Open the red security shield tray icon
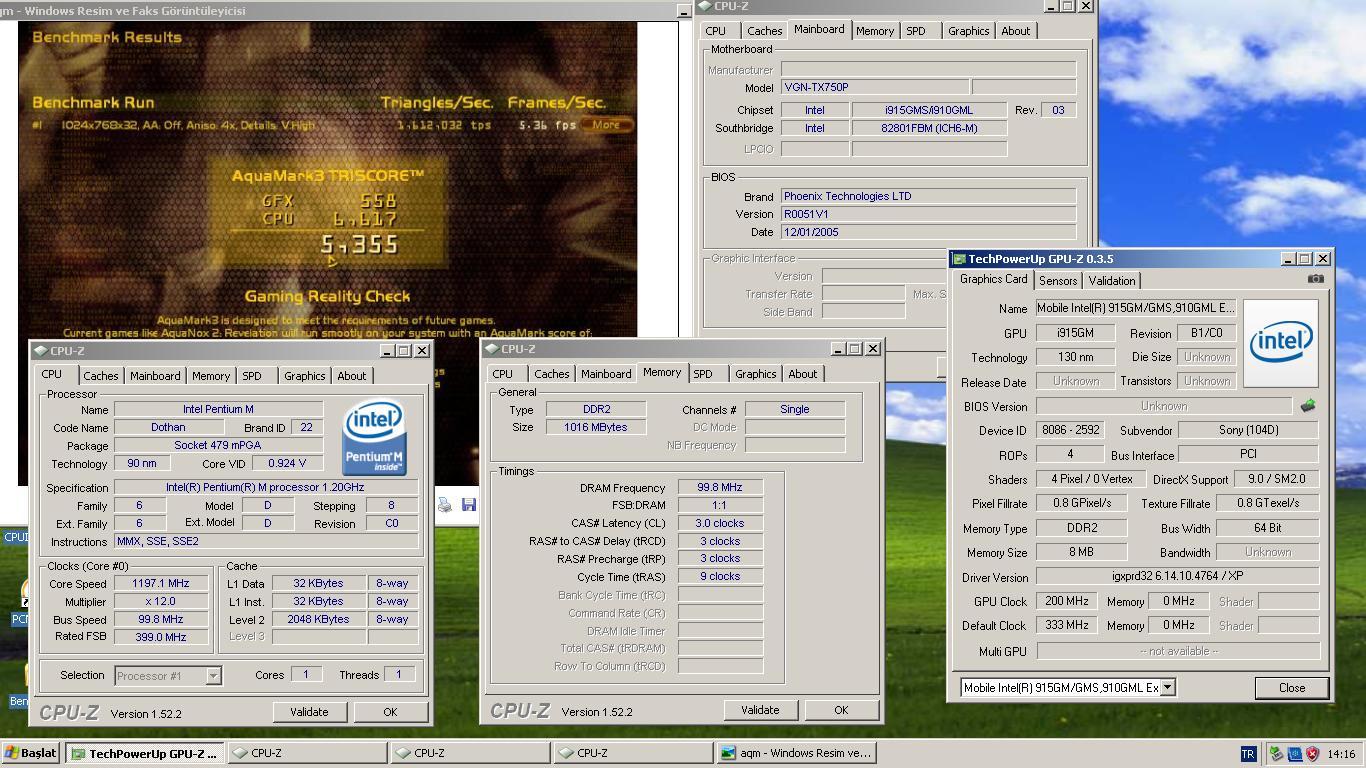The image size is (1366, 768). click(1312, 753)
